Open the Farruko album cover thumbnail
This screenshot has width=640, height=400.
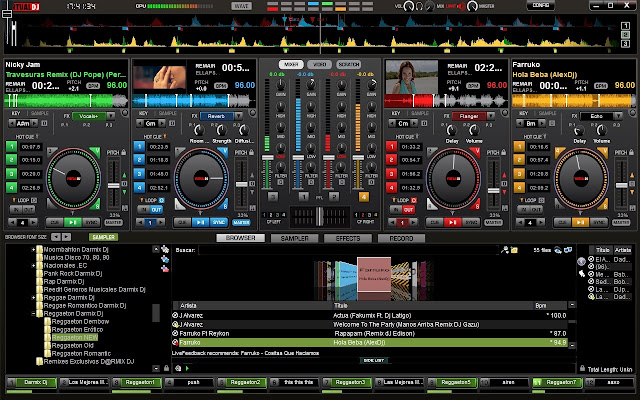373,274
